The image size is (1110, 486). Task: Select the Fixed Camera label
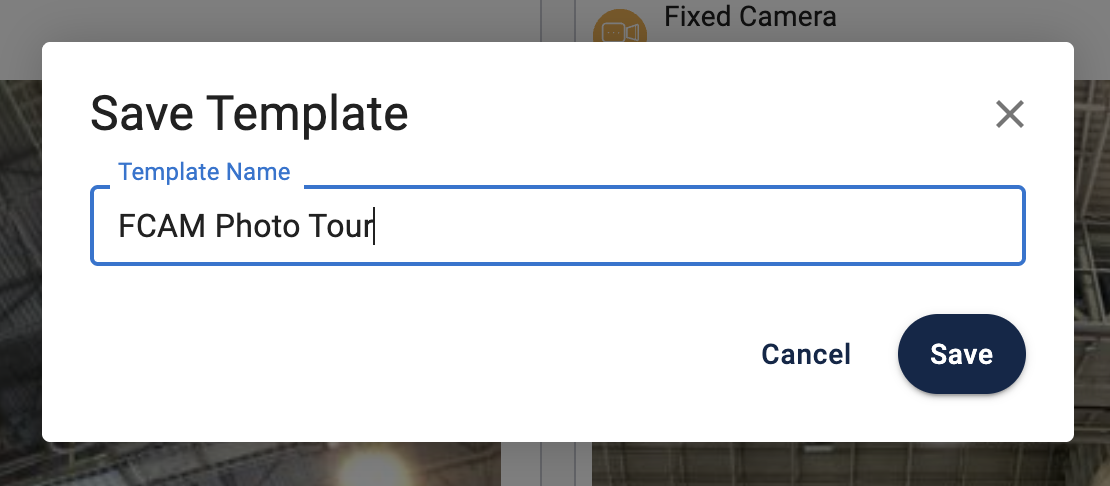pos(750,16)
